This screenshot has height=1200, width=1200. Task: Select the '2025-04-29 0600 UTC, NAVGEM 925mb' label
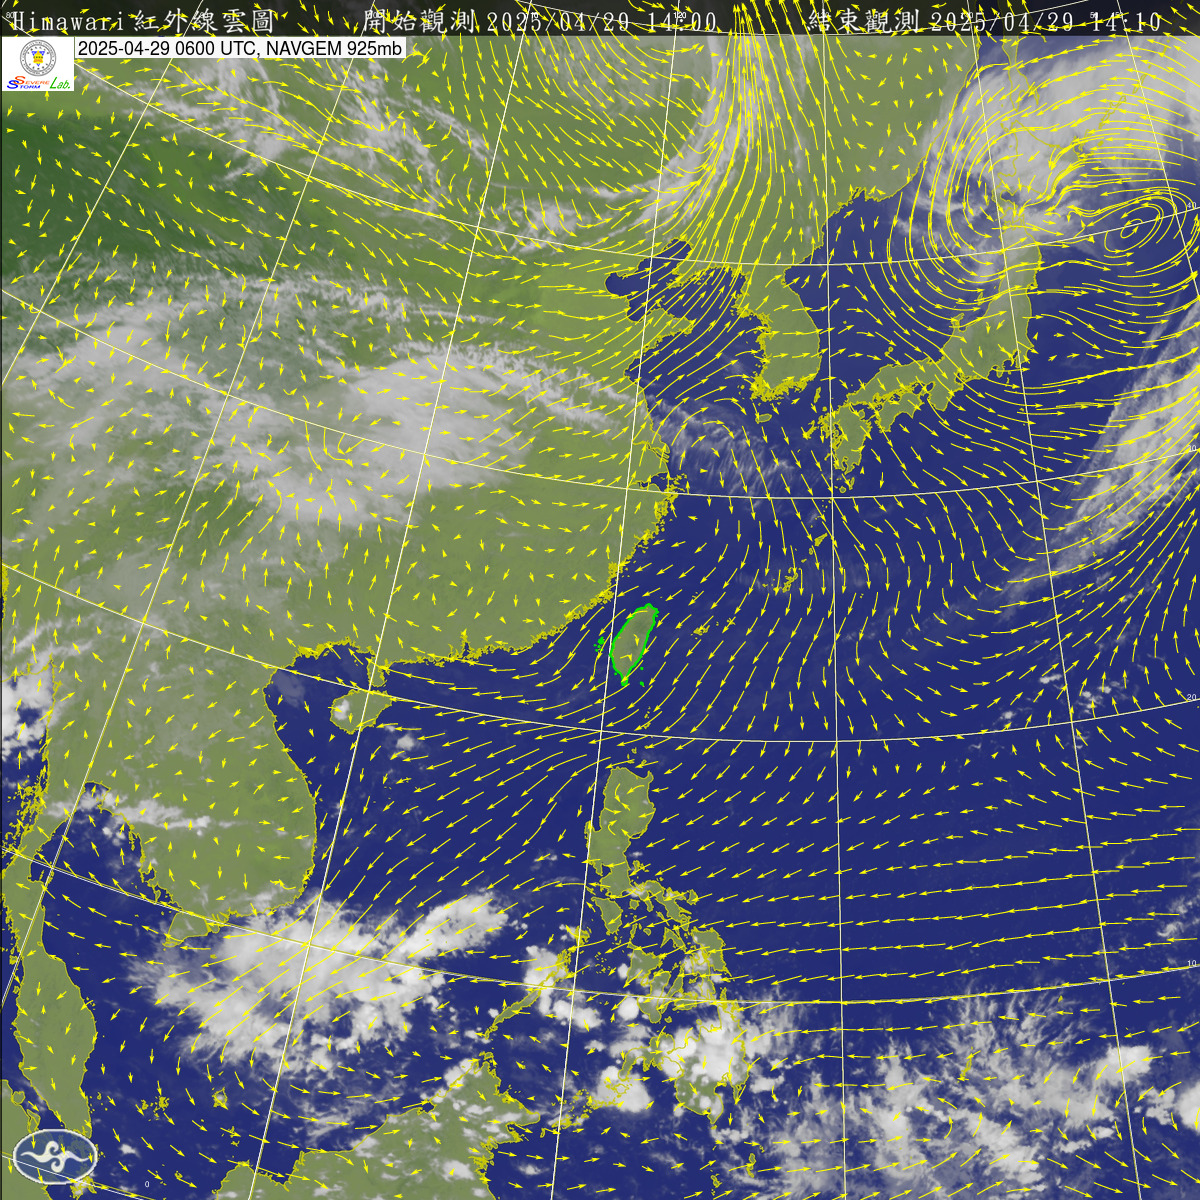(240, 48)
